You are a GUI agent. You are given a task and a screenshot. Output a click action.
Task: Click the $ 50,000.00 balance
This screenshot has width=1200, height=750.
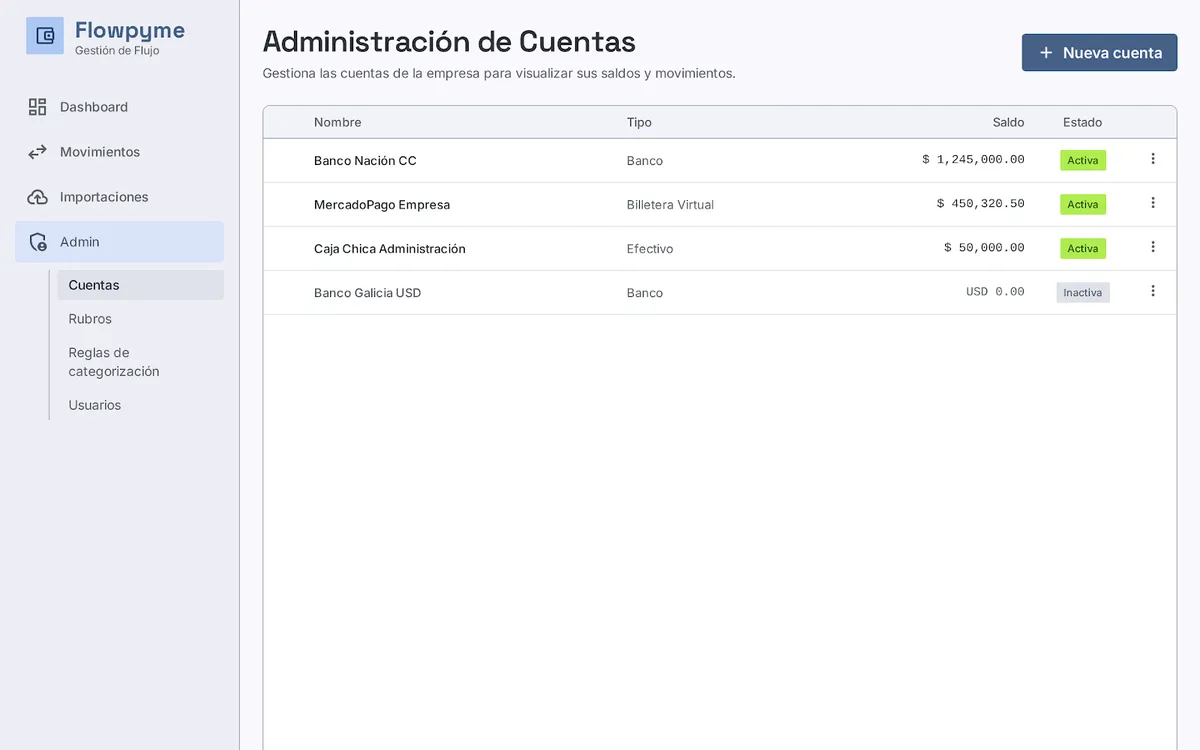(x=984, y=248)
